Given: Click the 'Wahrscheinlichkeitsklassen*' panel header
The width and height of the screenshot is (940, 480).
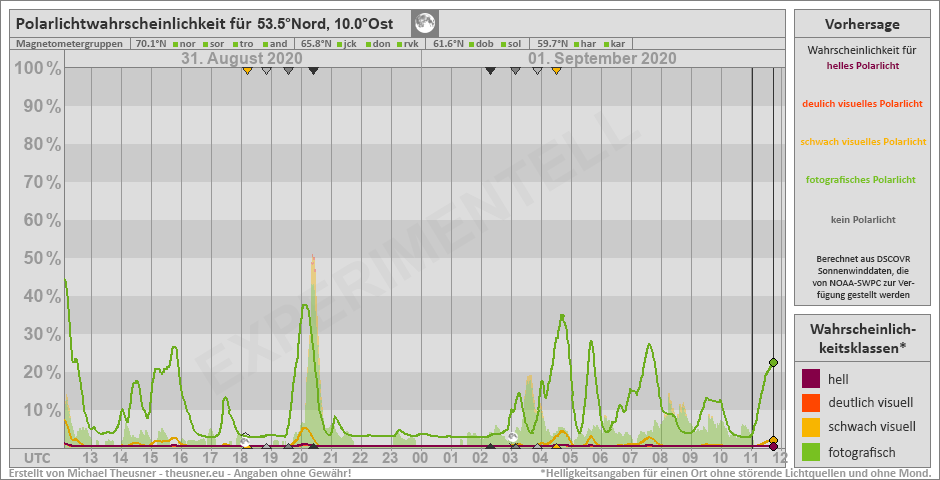Looking at the screenshot, I should click(x=862, y=338).
